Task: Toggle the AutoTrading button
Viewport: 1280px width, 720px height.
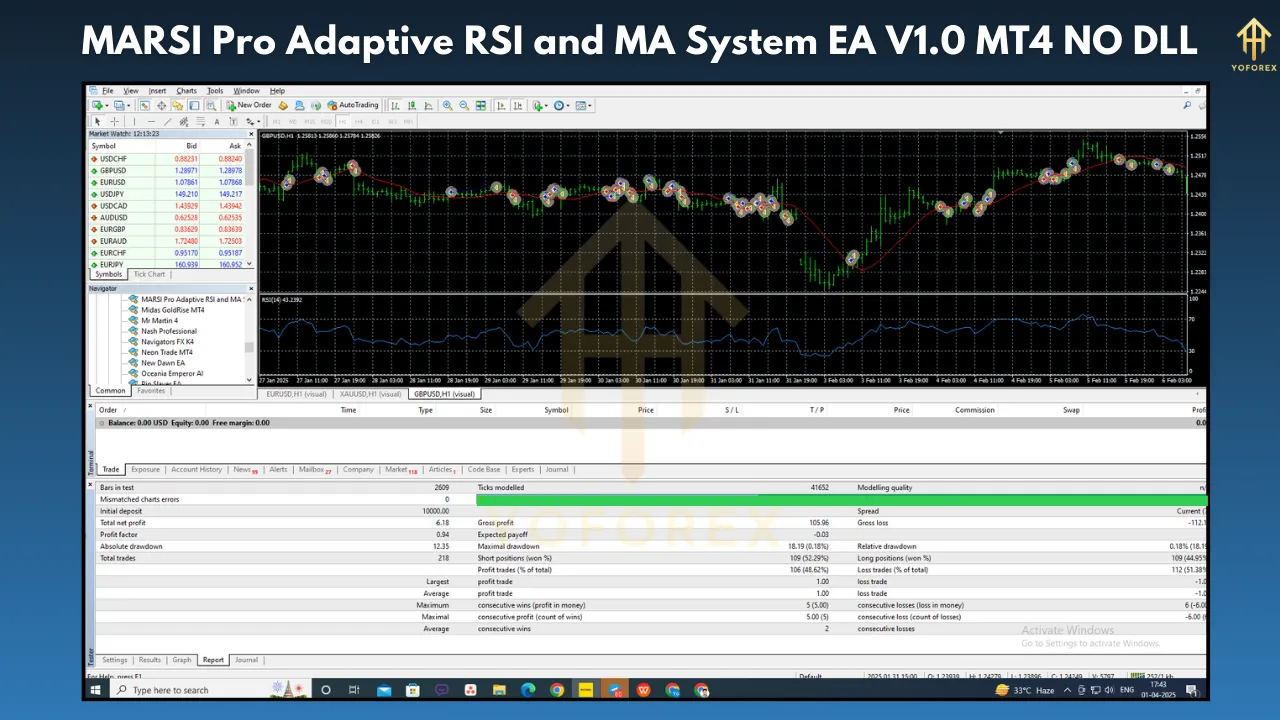Action: click(x=353, y=105)
